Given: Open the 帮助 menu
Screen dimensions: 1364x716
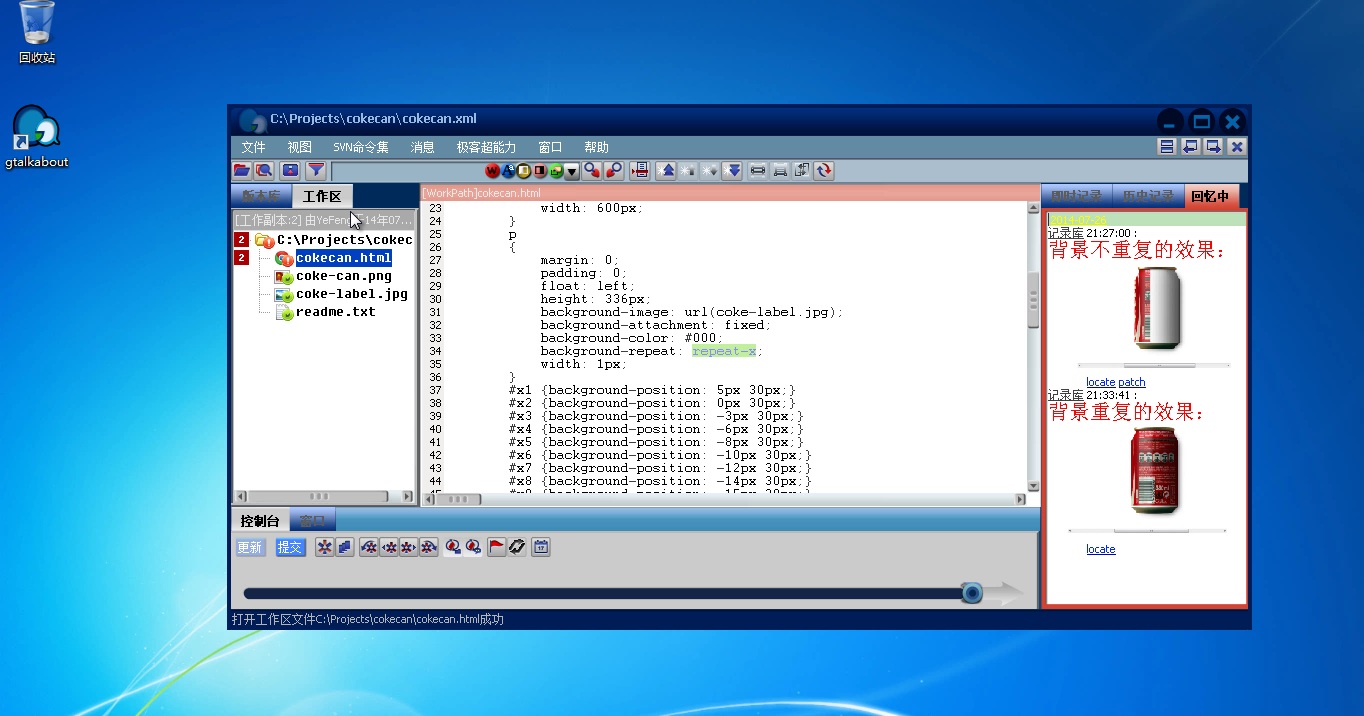Looking at the screenshot, I should click(x=596, y=147).
